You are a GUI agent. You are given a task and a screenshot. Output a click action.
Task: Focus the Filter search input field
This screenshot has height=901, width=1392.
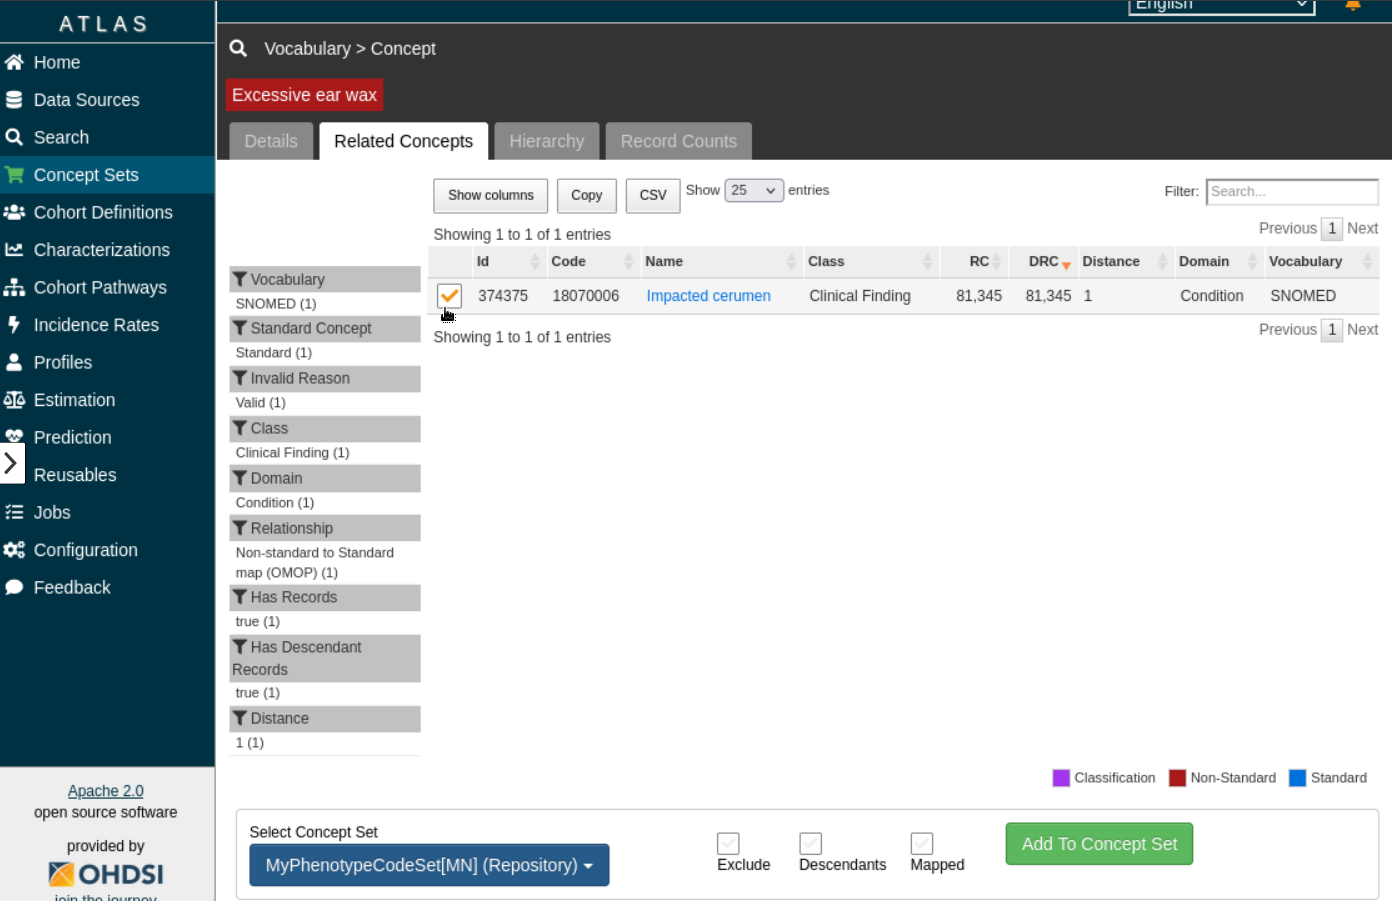(1291, 191)
